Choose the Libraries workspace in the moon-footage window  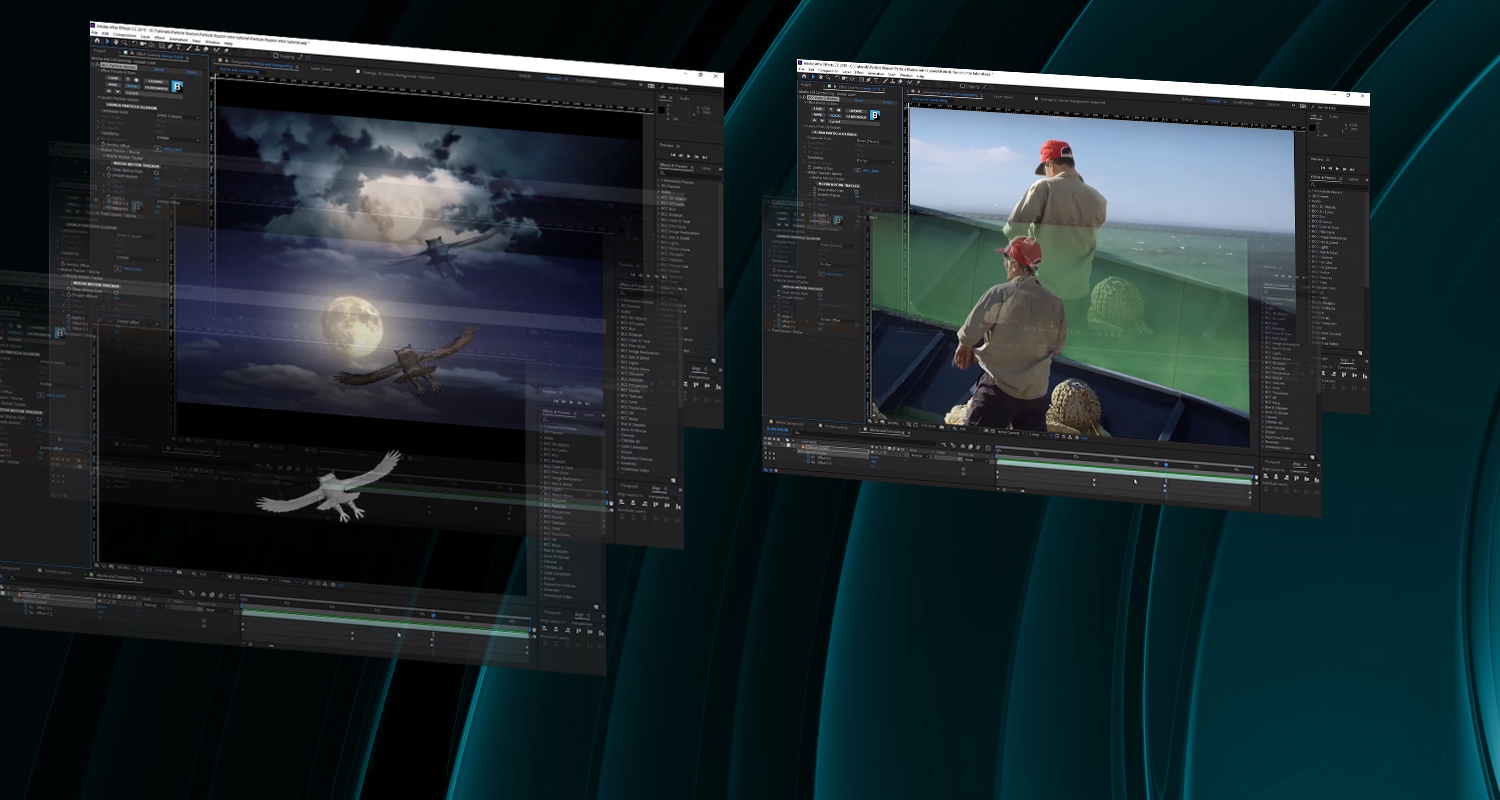pos(619,84)
